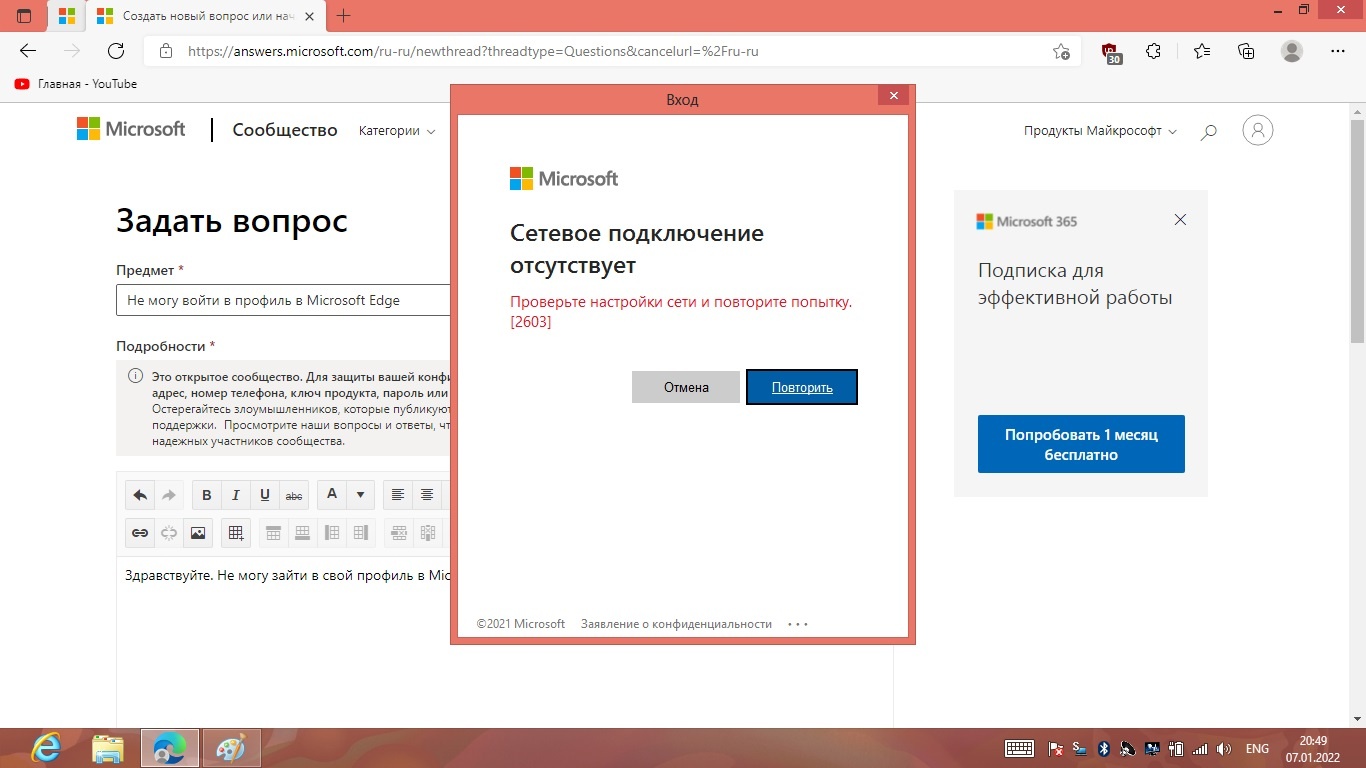
Task: Expand Продукты Майкрософт dropdown
Action: click(1100, 131)
